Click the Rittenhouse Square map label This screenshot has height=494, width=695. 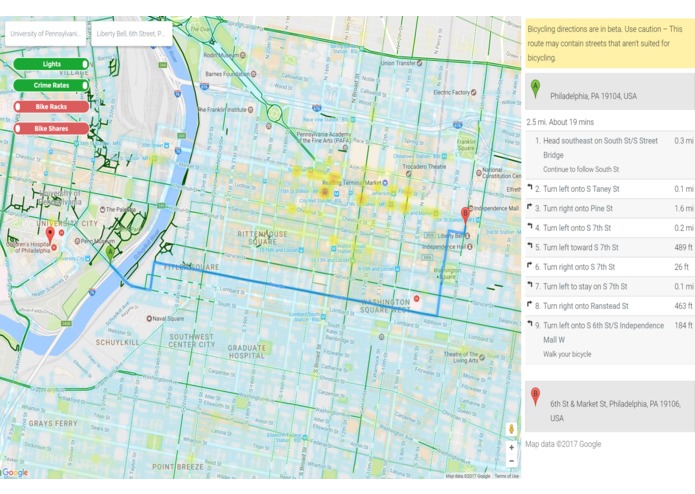(262, 238)
